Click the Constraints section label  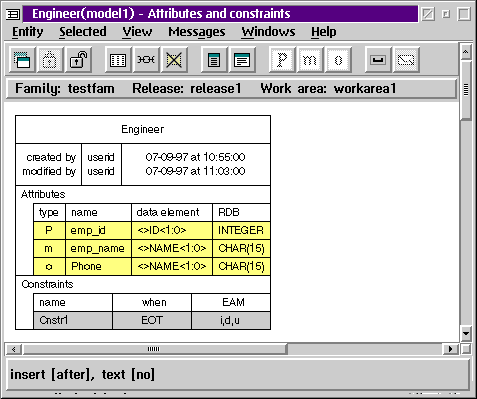pyautogui.click(x=47, y=284)
